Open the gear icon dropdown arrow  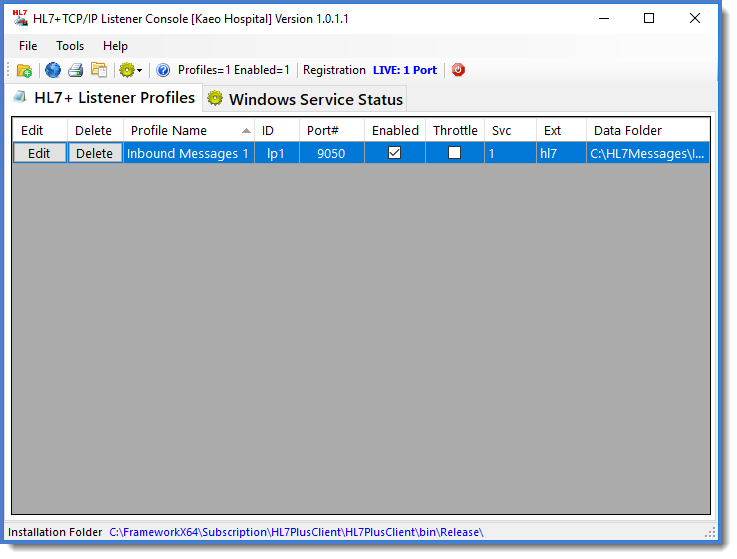[x=139, y=71]
